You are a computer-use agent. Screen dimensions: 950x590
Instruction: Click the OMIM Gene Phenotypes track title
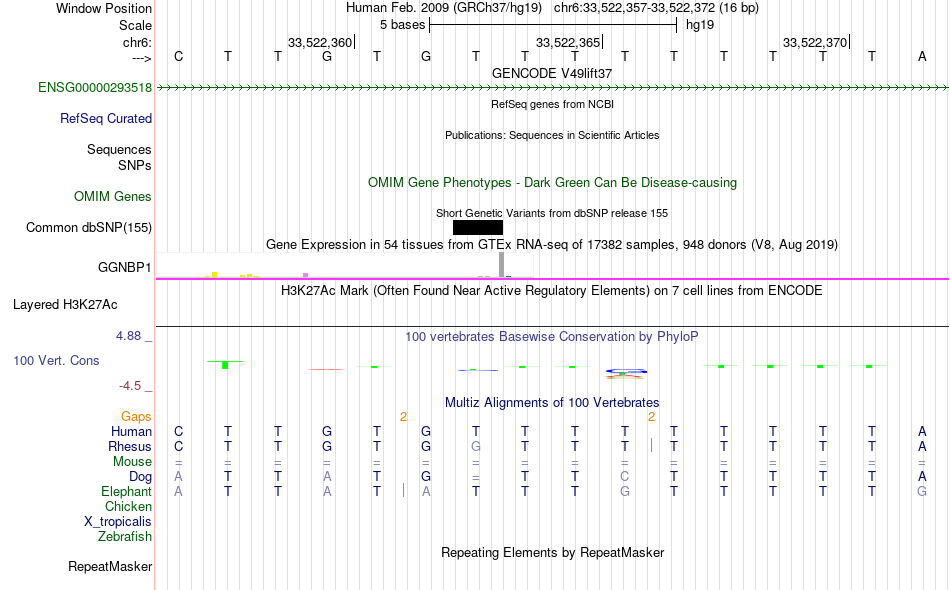coord(552,182)
